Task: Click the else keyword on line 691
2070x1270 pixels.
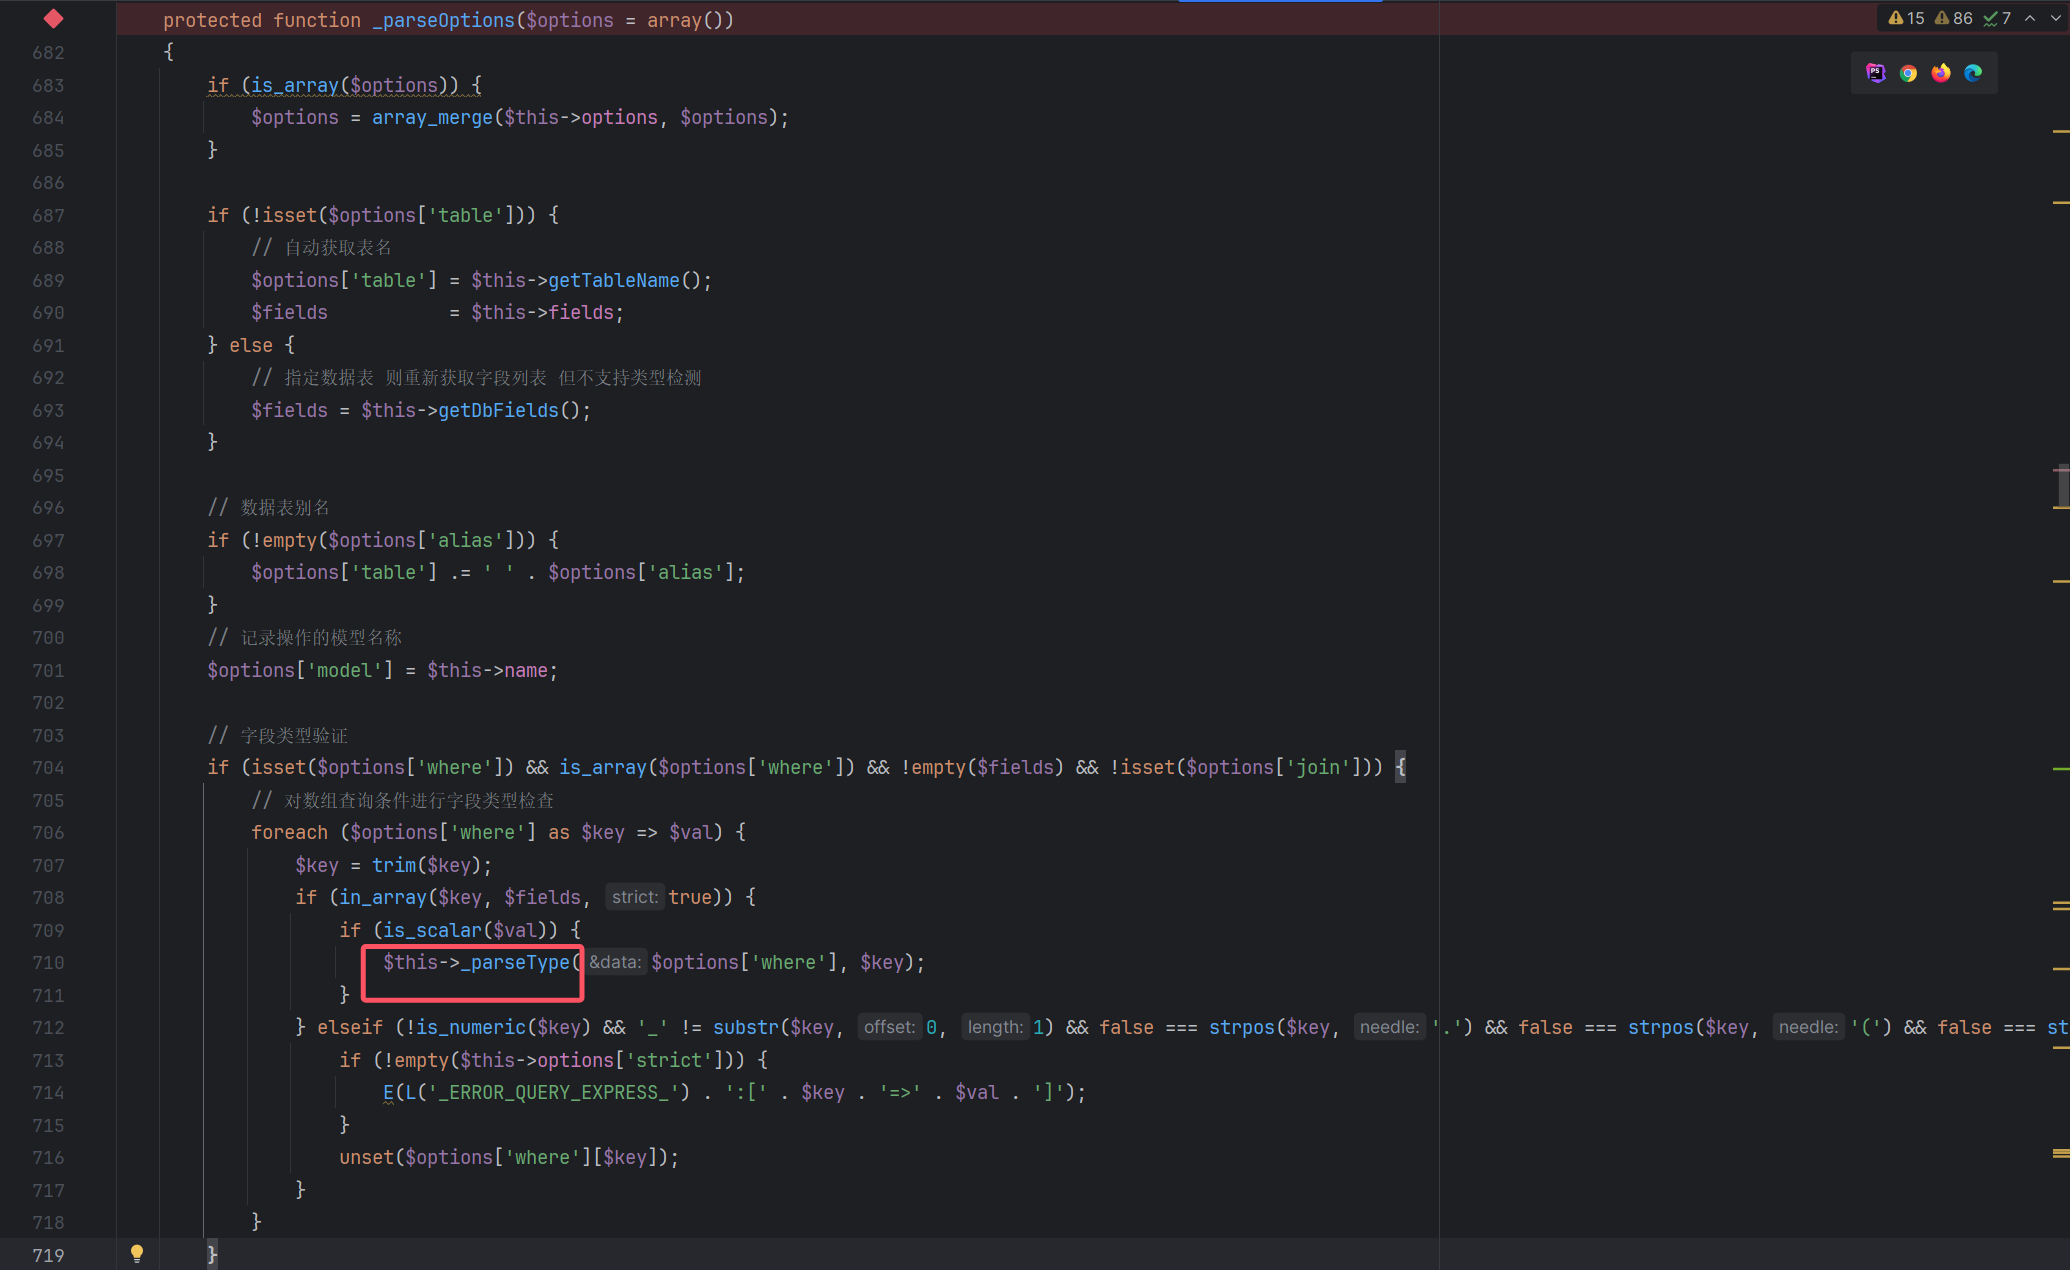Action: 251,345
